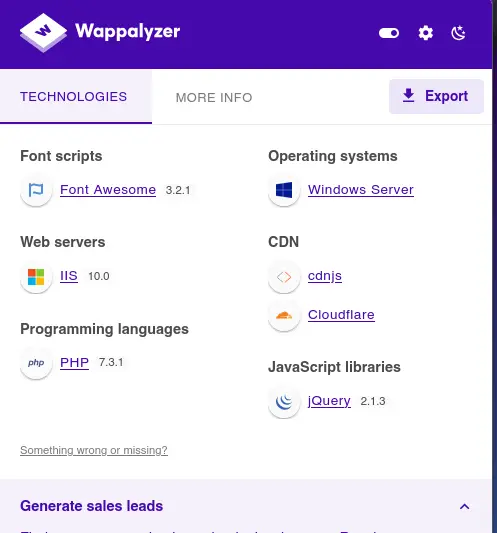The height and width of the screenshot is (533, 497).
Task: Click the JavaScript libraries heading
Action: coord(335,367)
